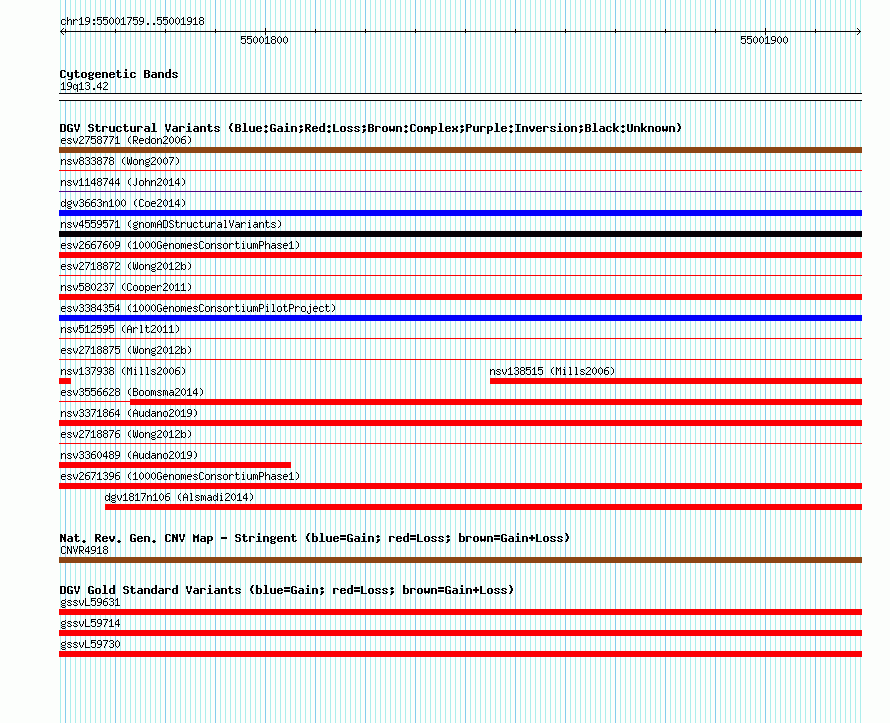Image resolution: width=890 pixels, height=723 pixels.
Task: Click the esv2758771 (Redon2006) variant label
Action: tap(126, 140)
